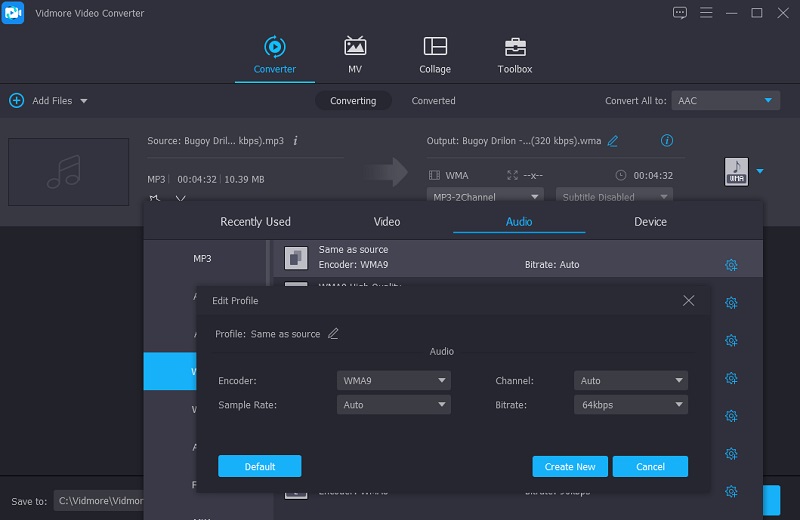Open the Sample Rate dropdown
The image size is (800, 520).
click(x=393, y=405)
